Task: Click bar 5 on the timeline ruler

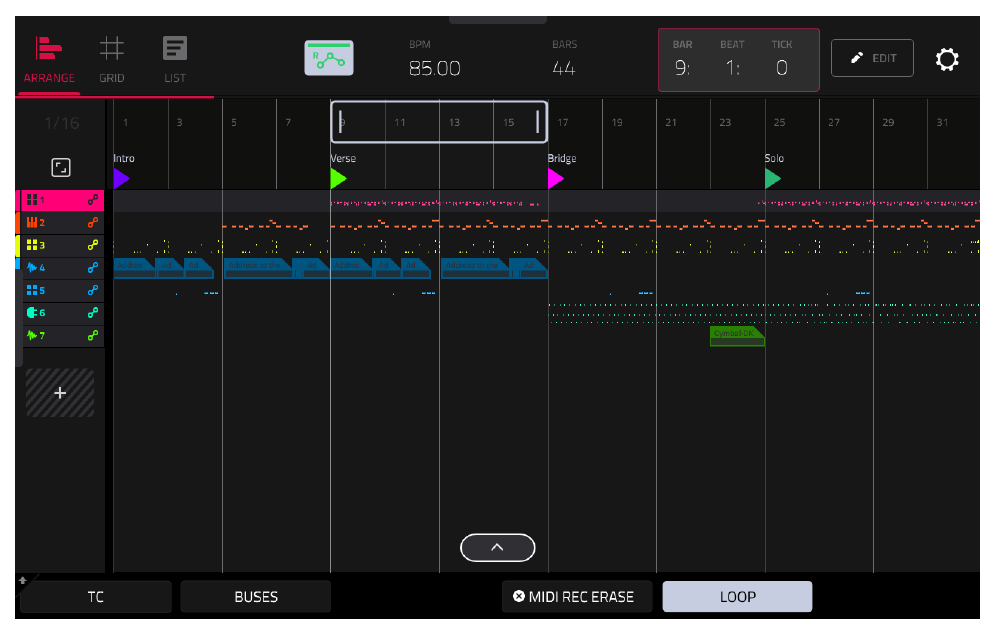Action: click(234, 122)
